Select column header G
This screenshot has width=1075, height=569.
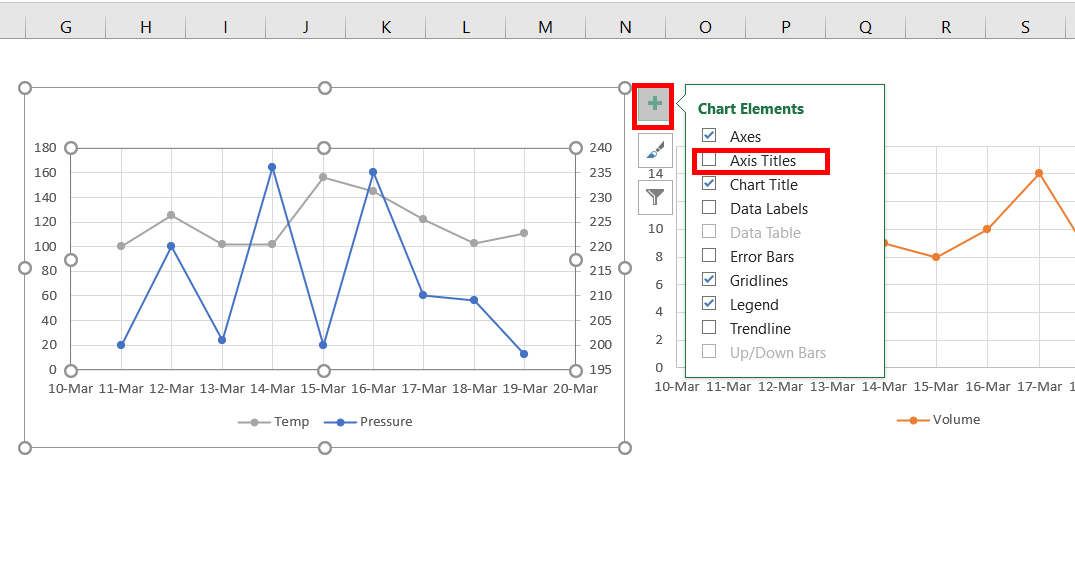pos(66,27)
